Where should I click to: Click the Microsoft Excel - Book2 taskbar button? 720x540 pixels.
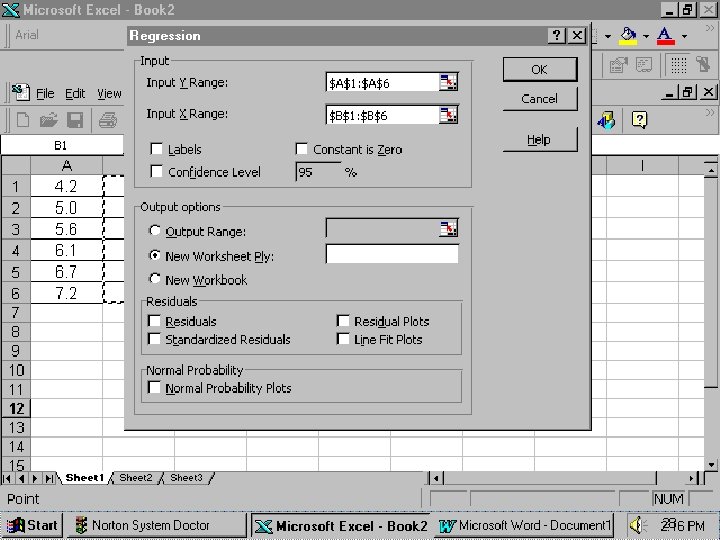coord(341,525)
